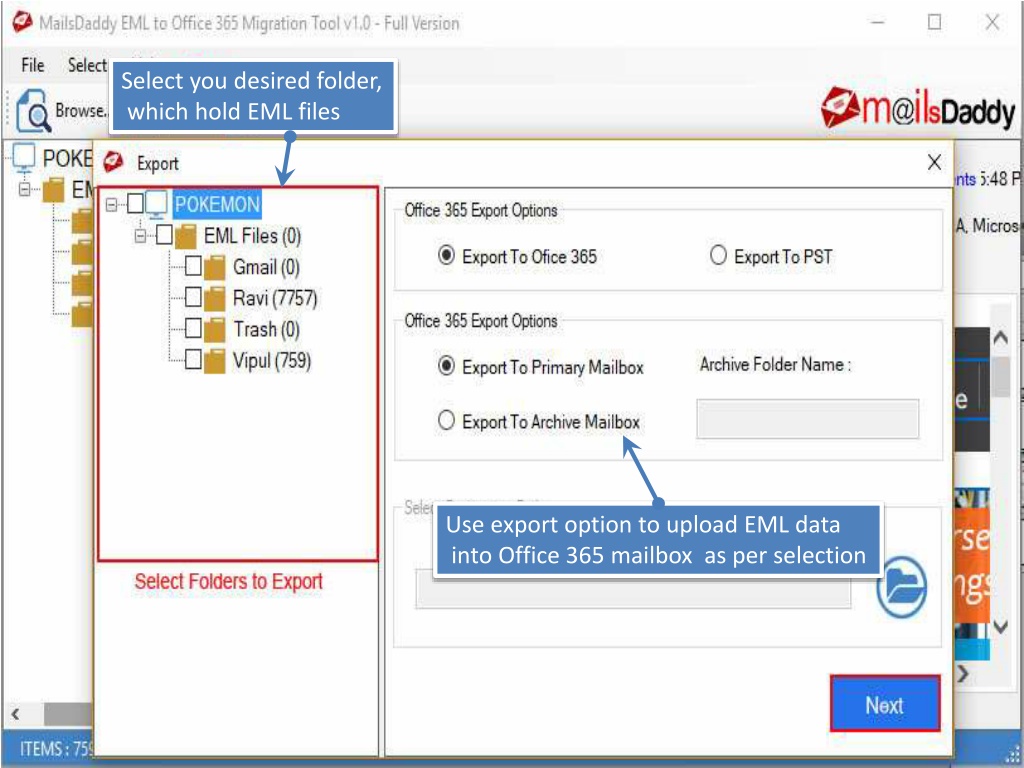Click the Browse toolbar label
Screen dimensions: 1024x768
pos(80,110)
